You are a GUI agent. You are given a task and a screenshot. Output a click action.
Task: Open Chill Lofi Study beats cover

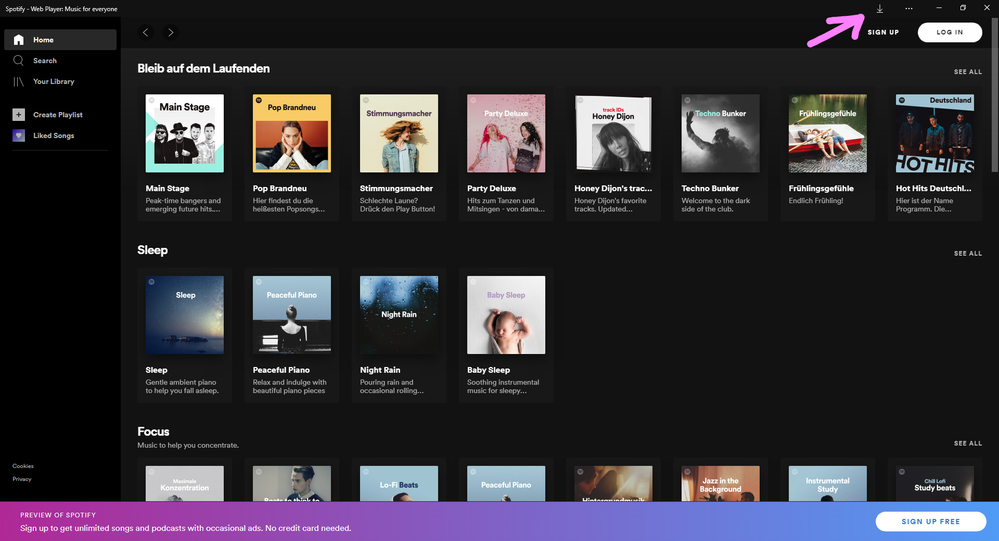(935, 484)
